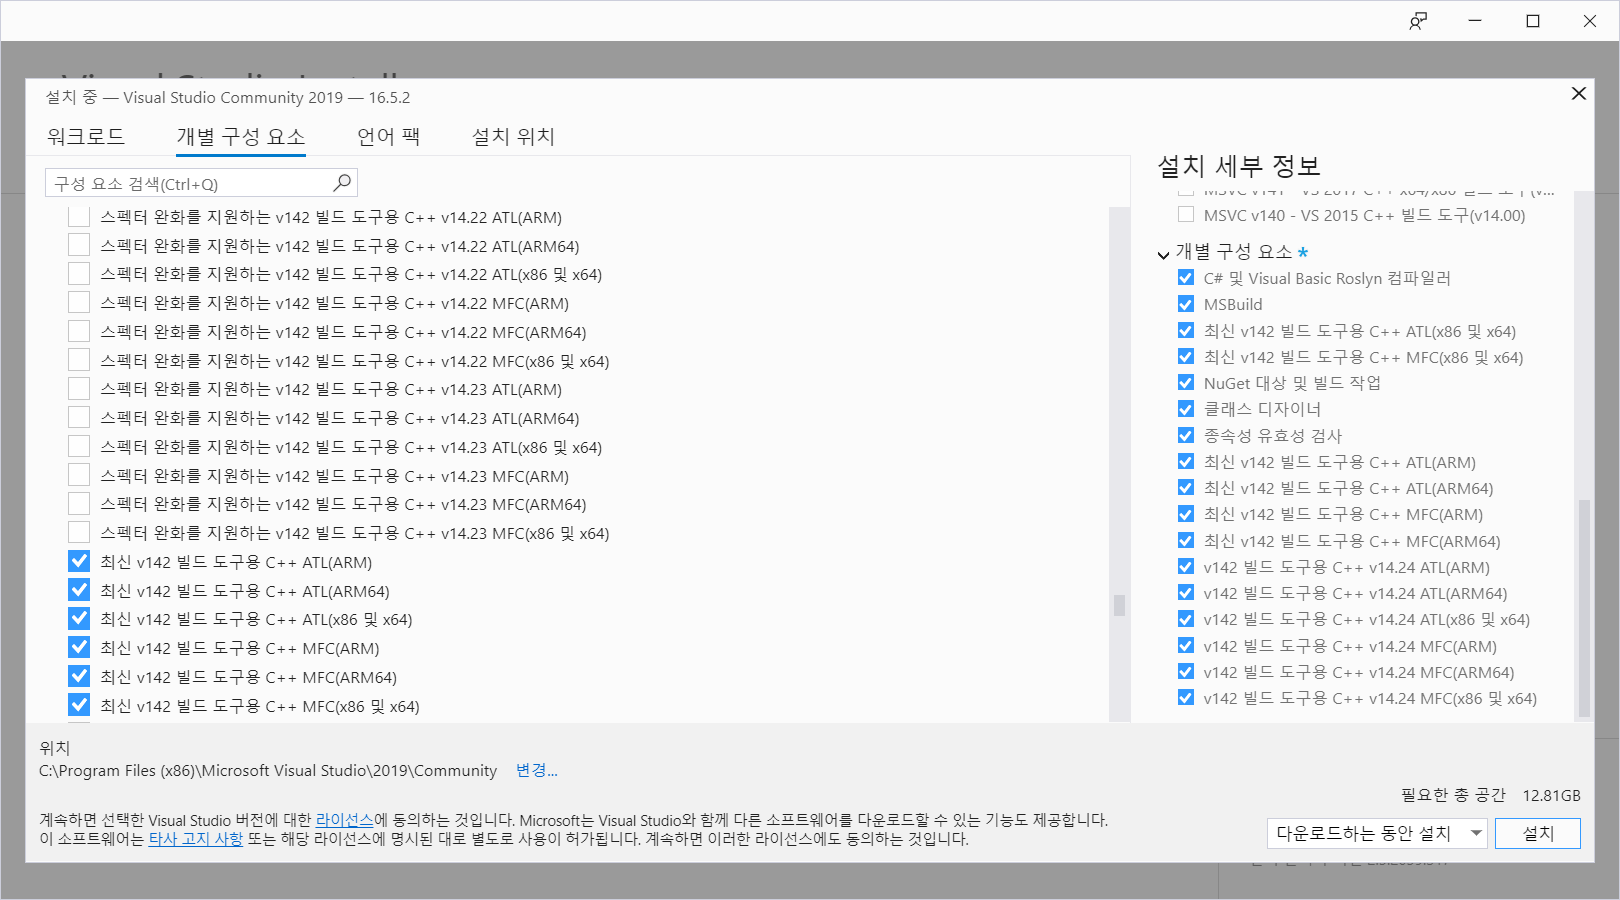Uncheck NuGet 대상 및 빌드 작업 in details
The image size is (1620, 900).
[1186, 383]
